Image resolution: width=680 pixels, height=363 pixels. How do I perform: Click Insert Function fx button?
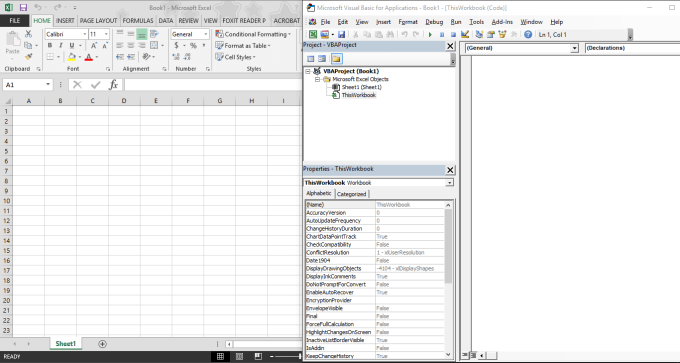click(113, 85)
